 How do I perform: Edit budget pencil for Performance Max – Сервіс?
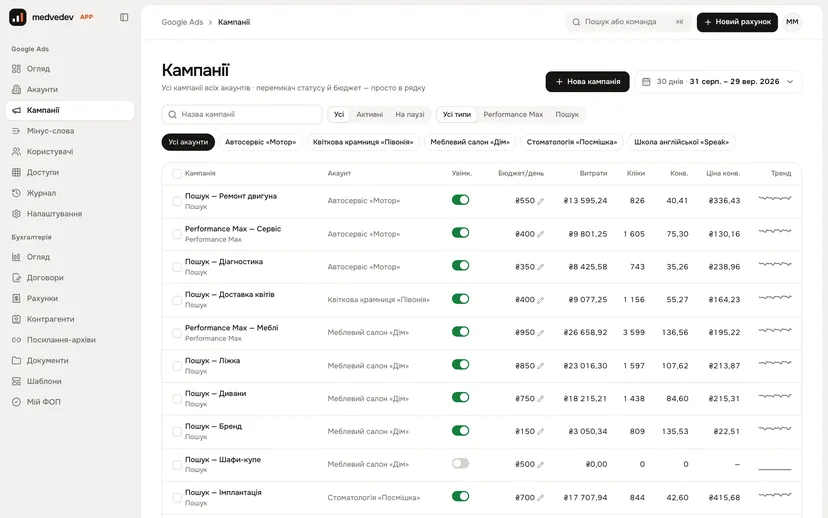541,234
